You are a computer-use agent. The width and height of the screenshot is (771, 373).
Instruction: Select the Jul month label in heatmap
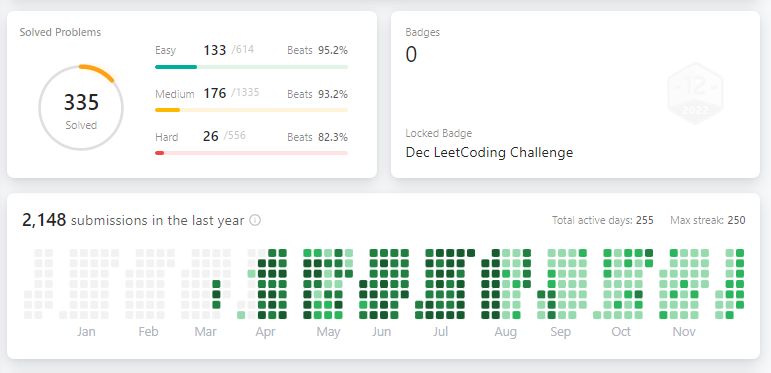440,332
